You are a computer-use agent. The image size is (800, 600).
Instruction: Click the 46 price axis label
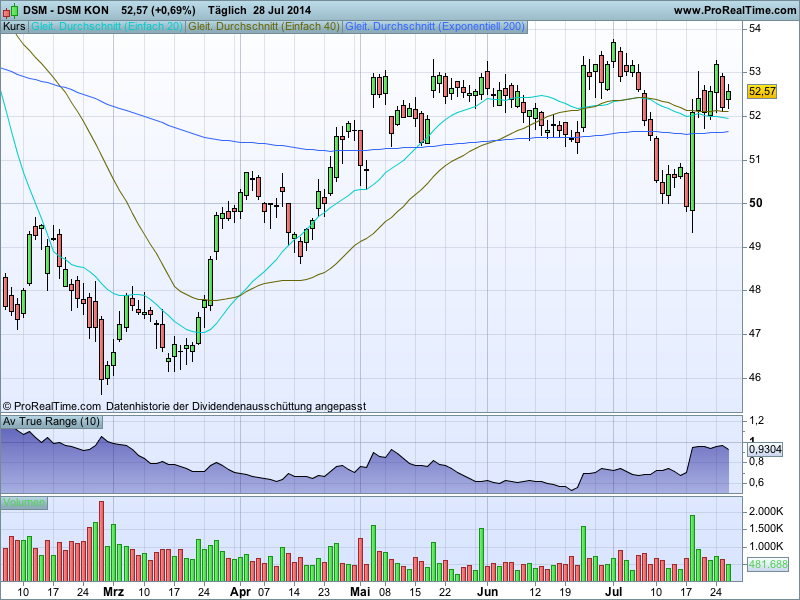755,378
